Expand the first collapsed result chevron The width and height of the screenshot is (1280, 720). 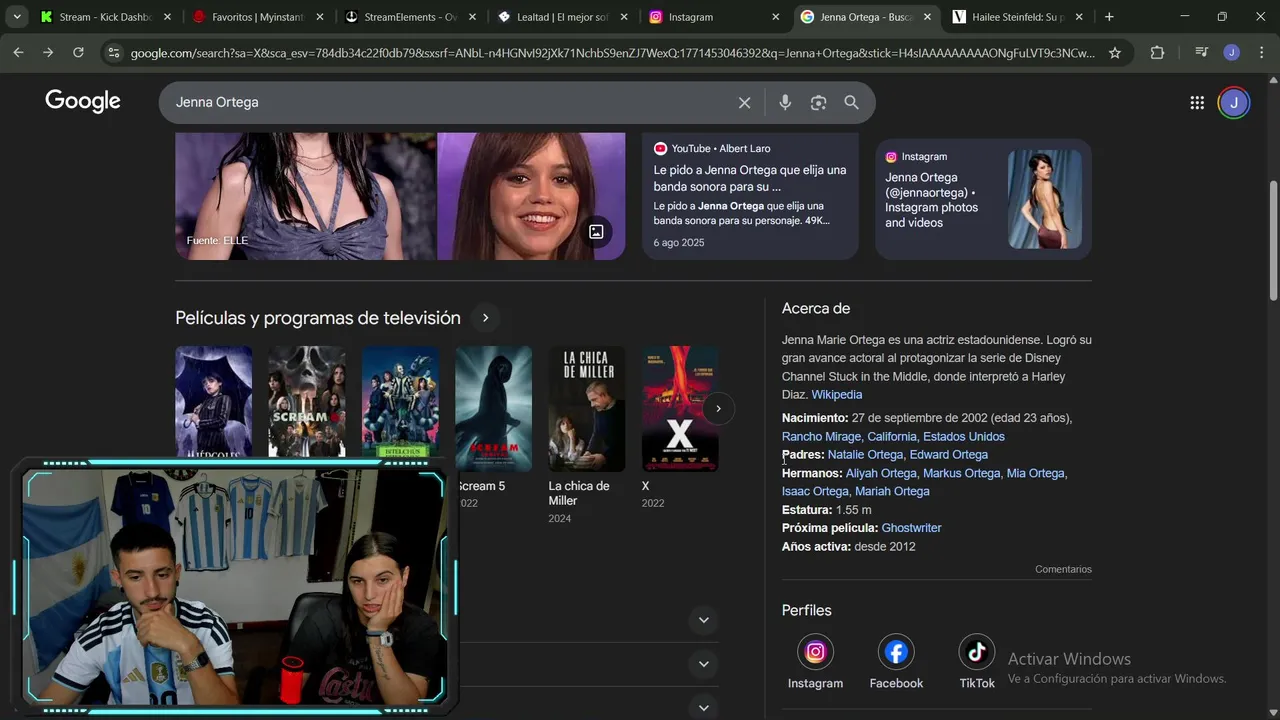pyautogui.click(x=703, y=620)
